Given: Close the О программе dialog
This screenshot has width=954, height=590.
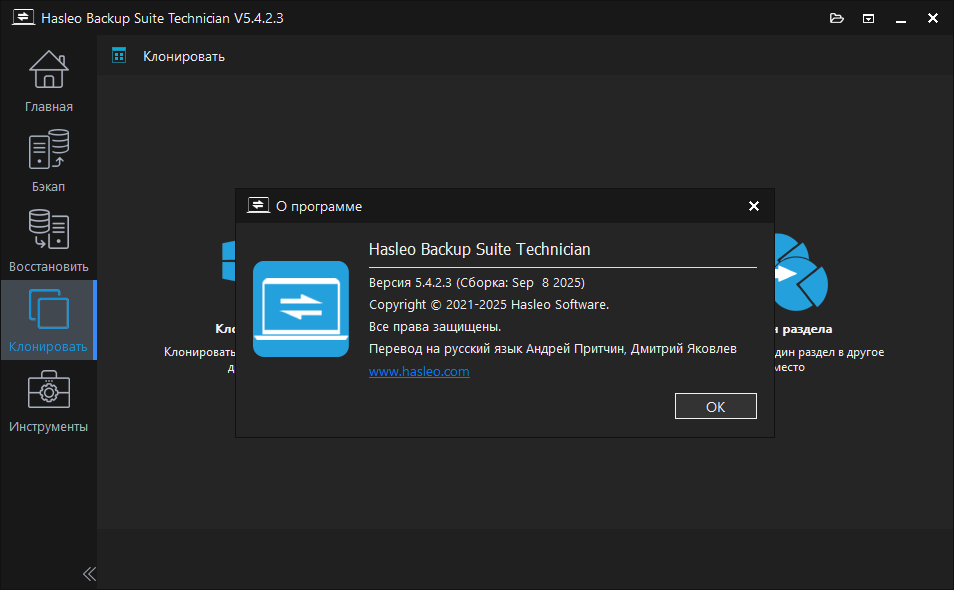Looking at the screenshot, I should (x=754, y=206).
